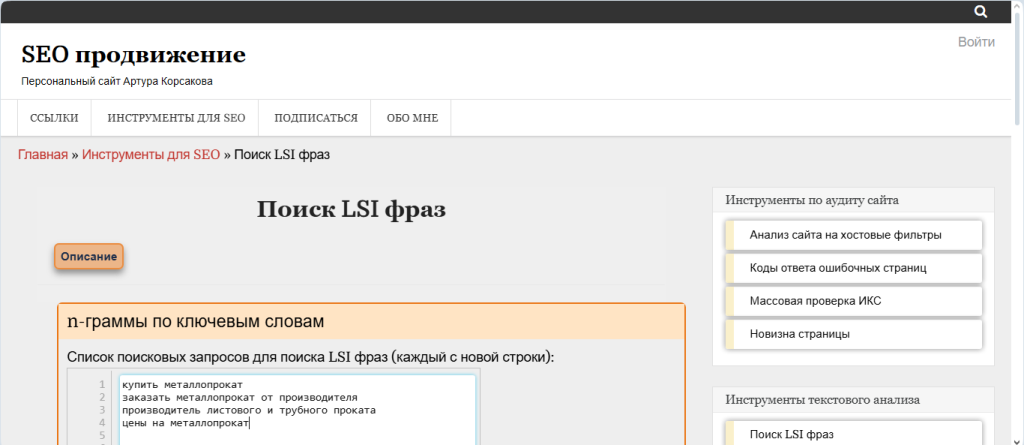Click Поиск LSI фраз in sidebar
1024x445 pixels.
click(x=791, y=434)
